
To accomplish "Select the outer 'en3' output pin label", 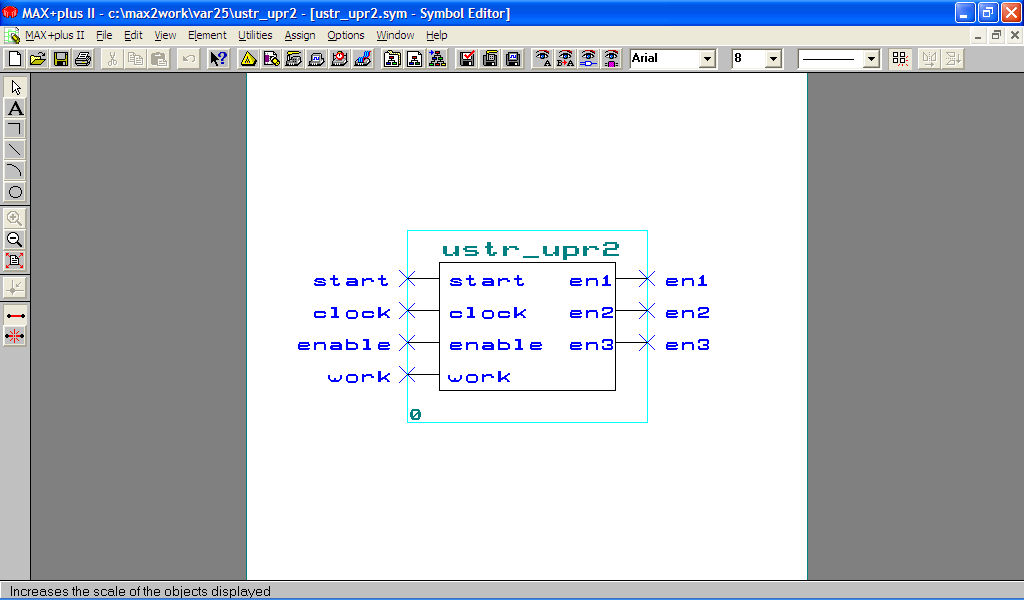I will (687, 345).
